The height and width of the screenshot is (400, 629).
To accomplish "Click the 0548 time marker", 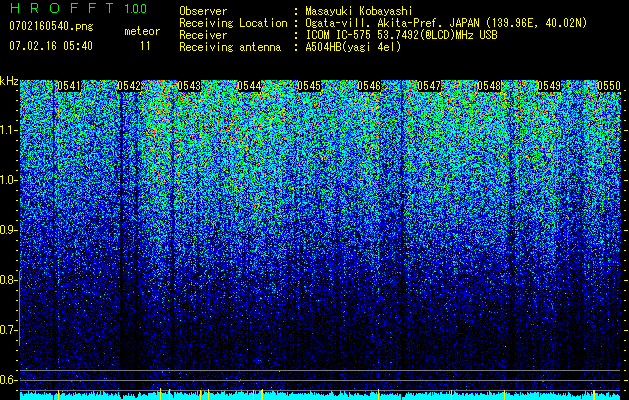I will pos(489,86).
